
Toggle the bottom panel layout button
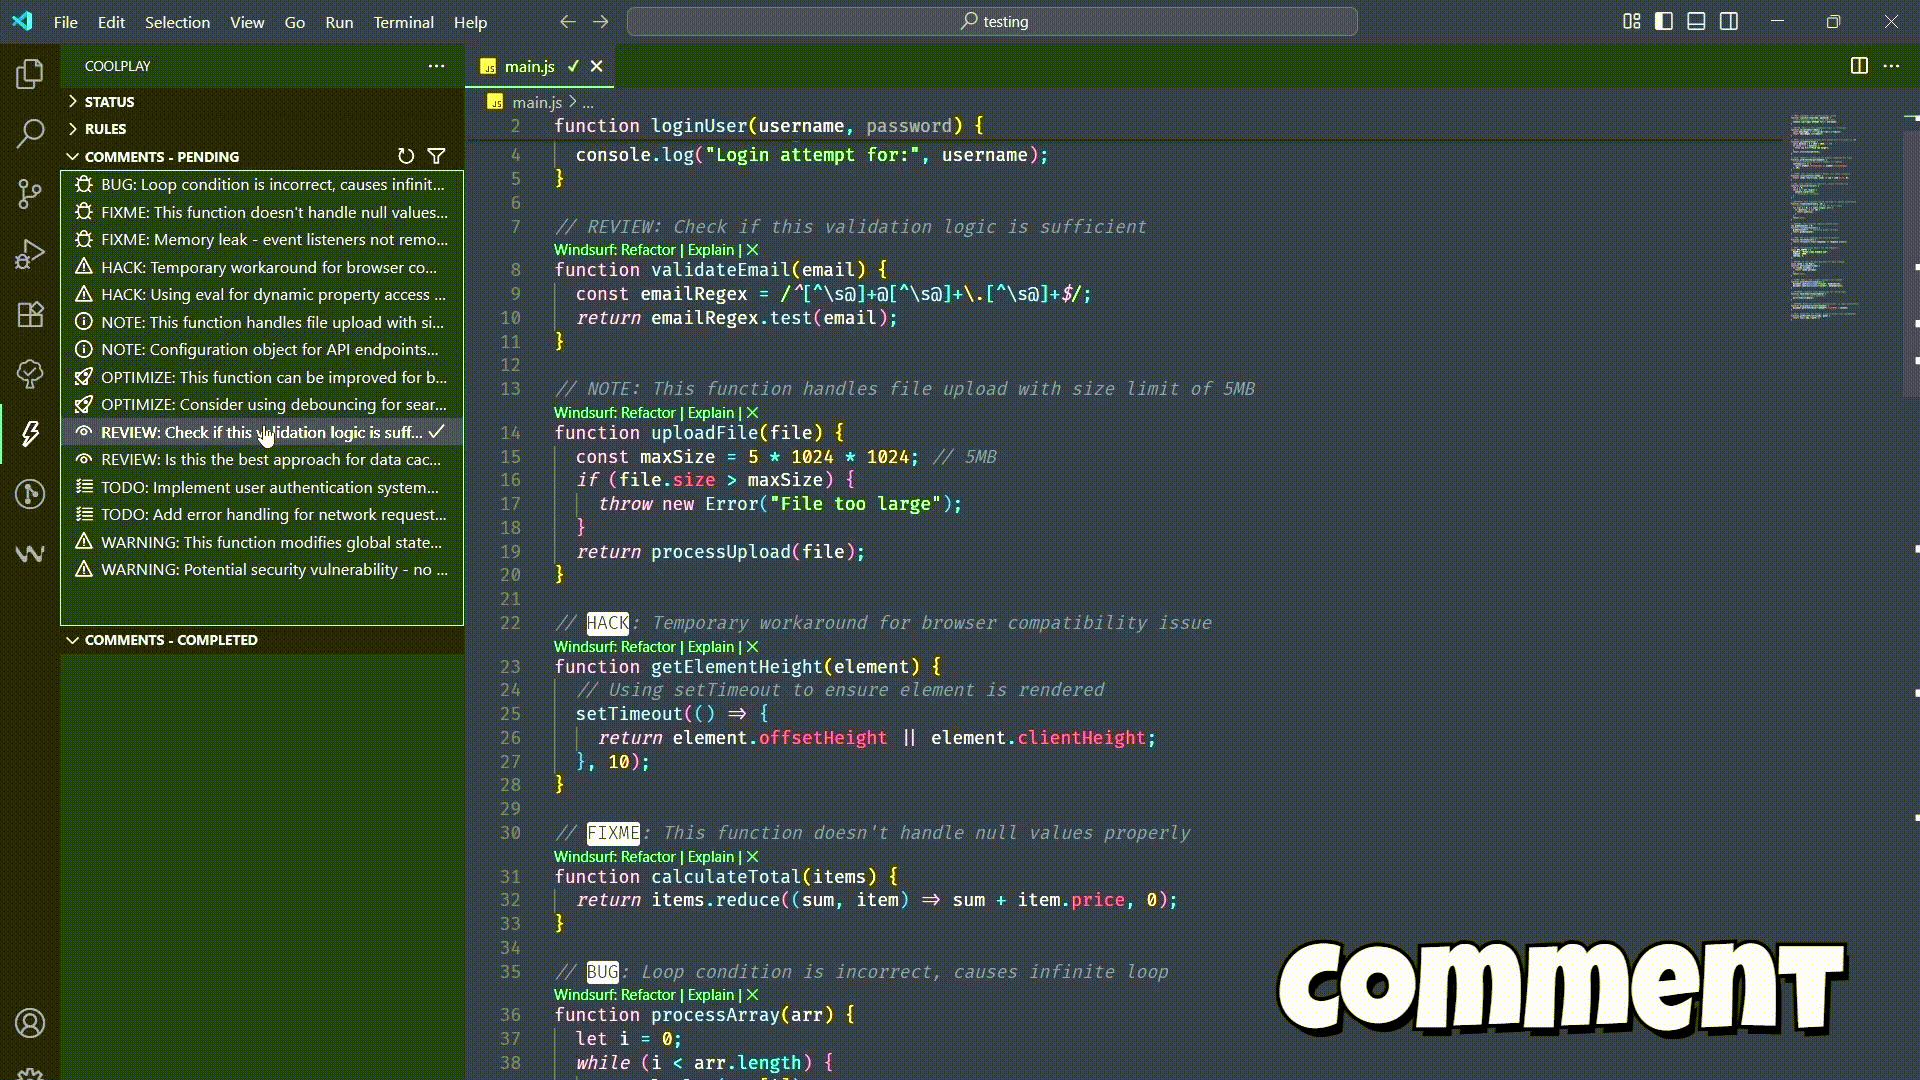pos(1696,21)
